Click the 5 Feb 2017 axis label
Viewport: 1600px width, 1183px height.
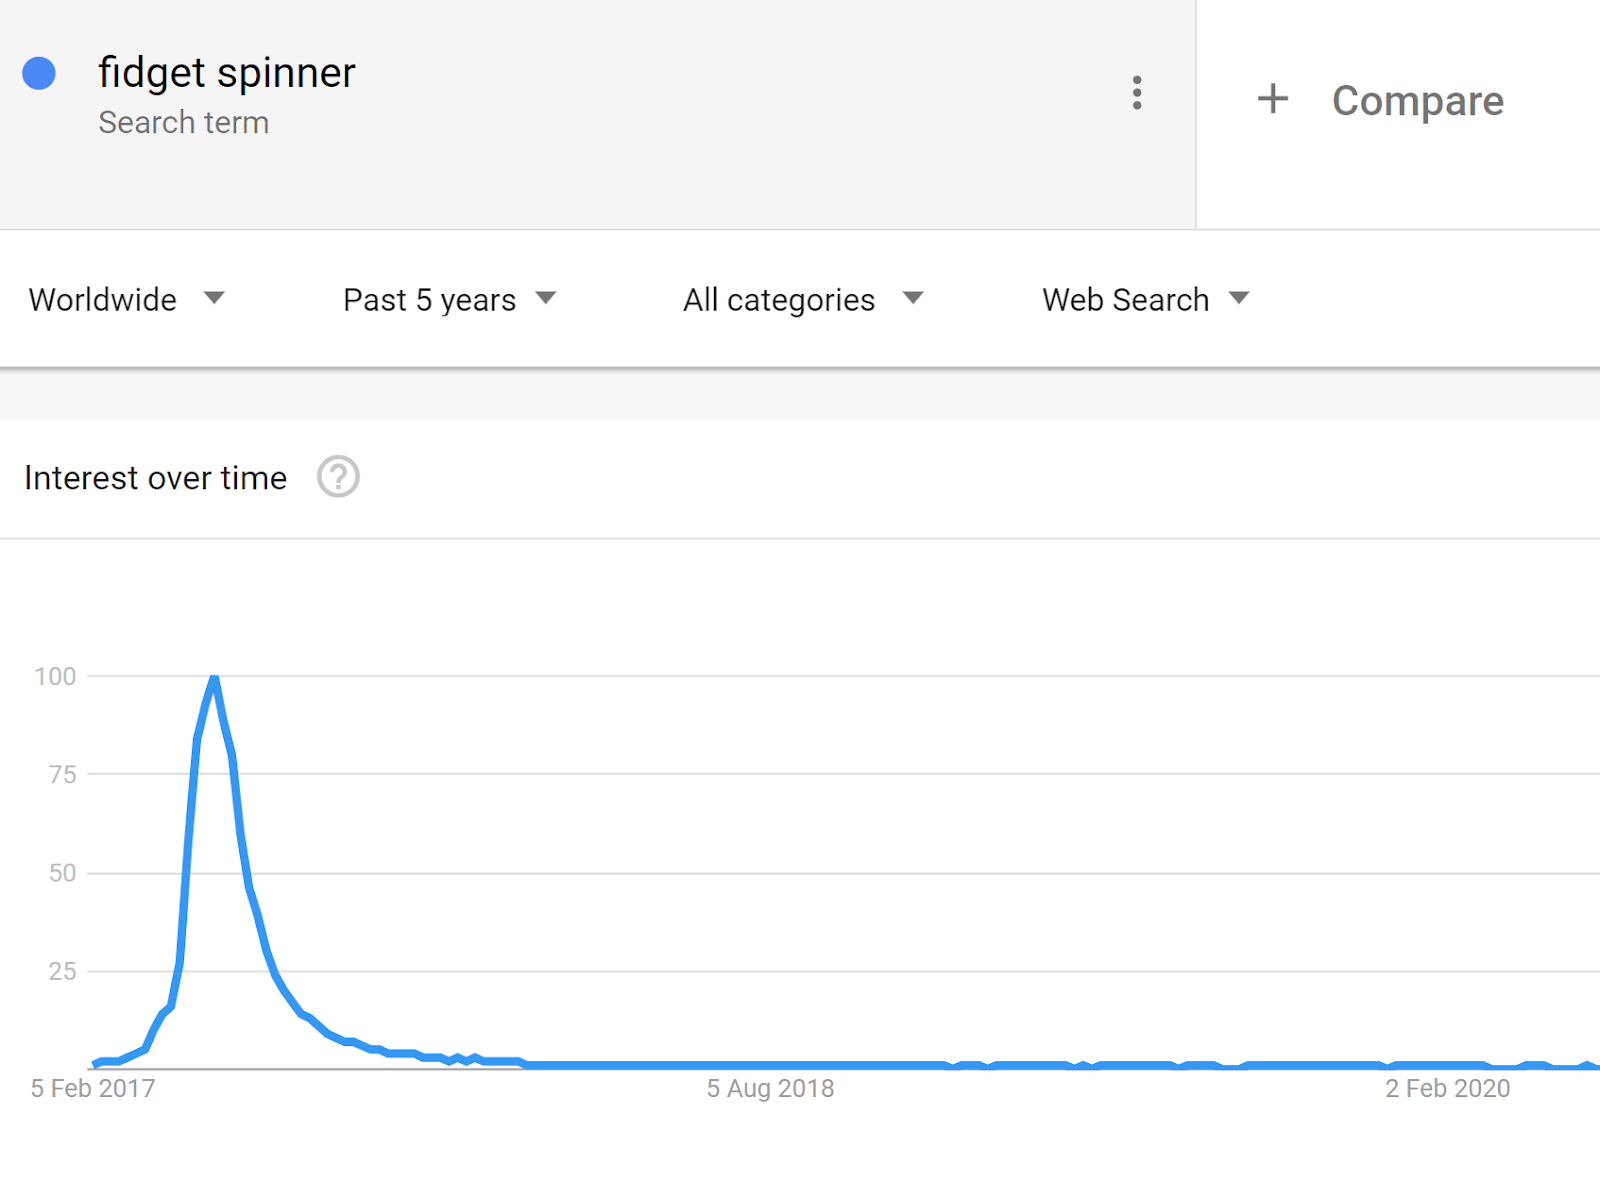(x=93, y=1088)
